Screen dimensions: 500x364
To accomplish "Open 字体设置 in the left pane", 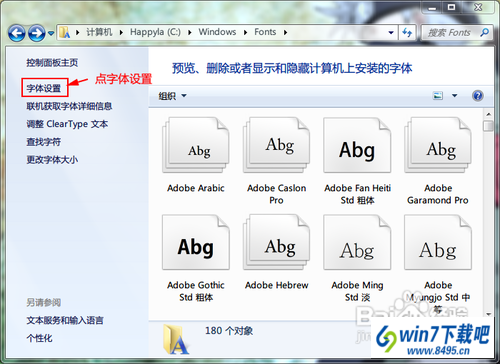I will (44, 88).
